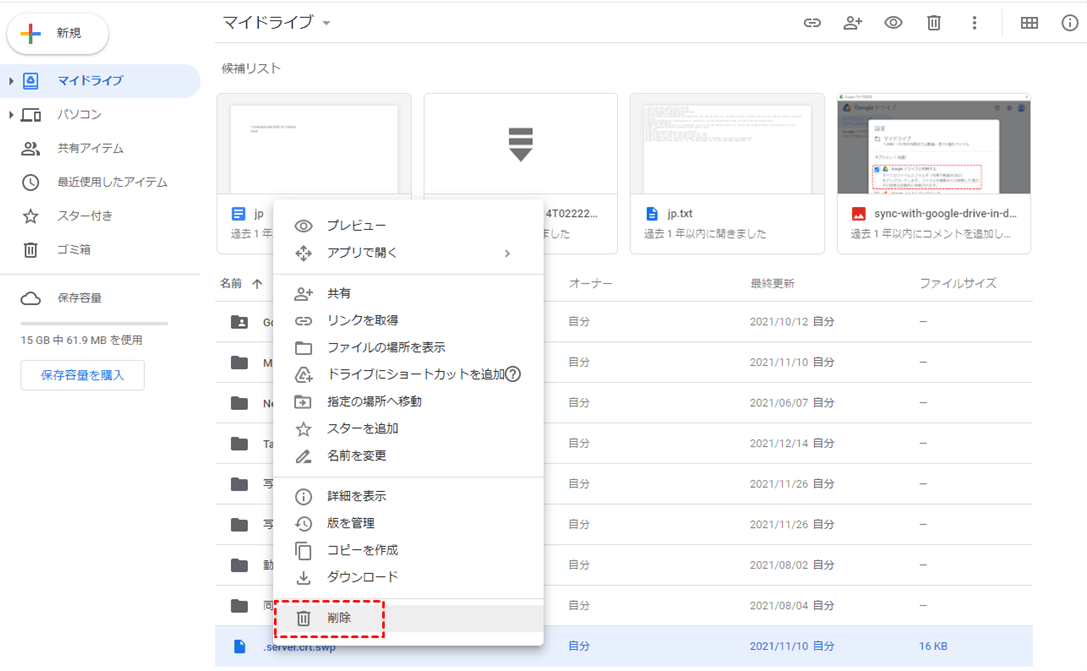1087x671 pixels.
Task: Click the trash icon in top toolbar
Action: click(934, 23)
